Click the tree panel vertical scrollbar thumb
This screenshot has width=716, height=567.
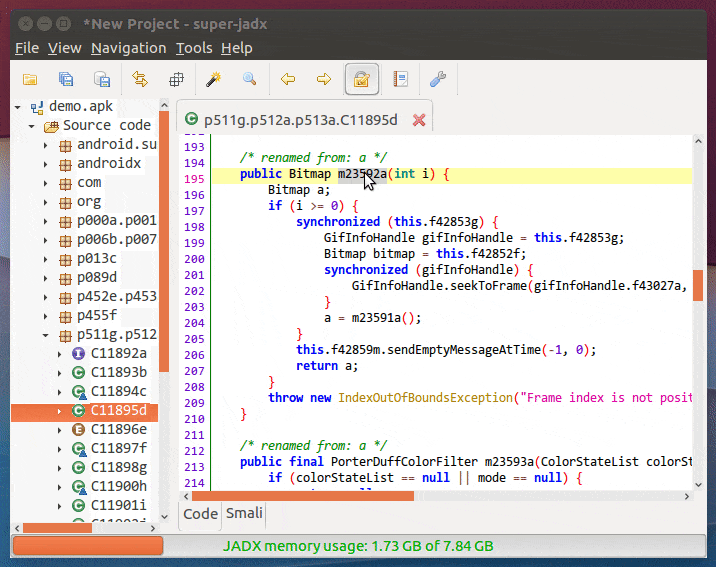[164, 241]
